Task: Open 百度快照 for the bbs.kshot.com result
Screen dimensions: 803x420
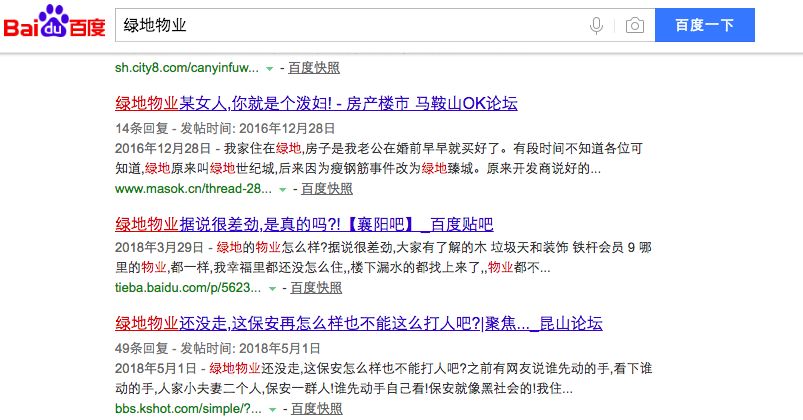Action: click(x=316, y=409)
